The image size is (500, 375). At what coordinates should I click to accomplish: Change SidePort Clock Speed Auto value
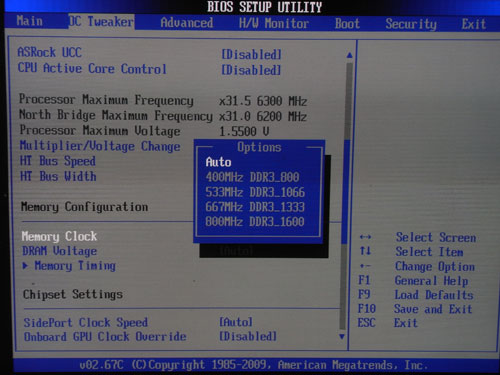click(x=236, y=322)
